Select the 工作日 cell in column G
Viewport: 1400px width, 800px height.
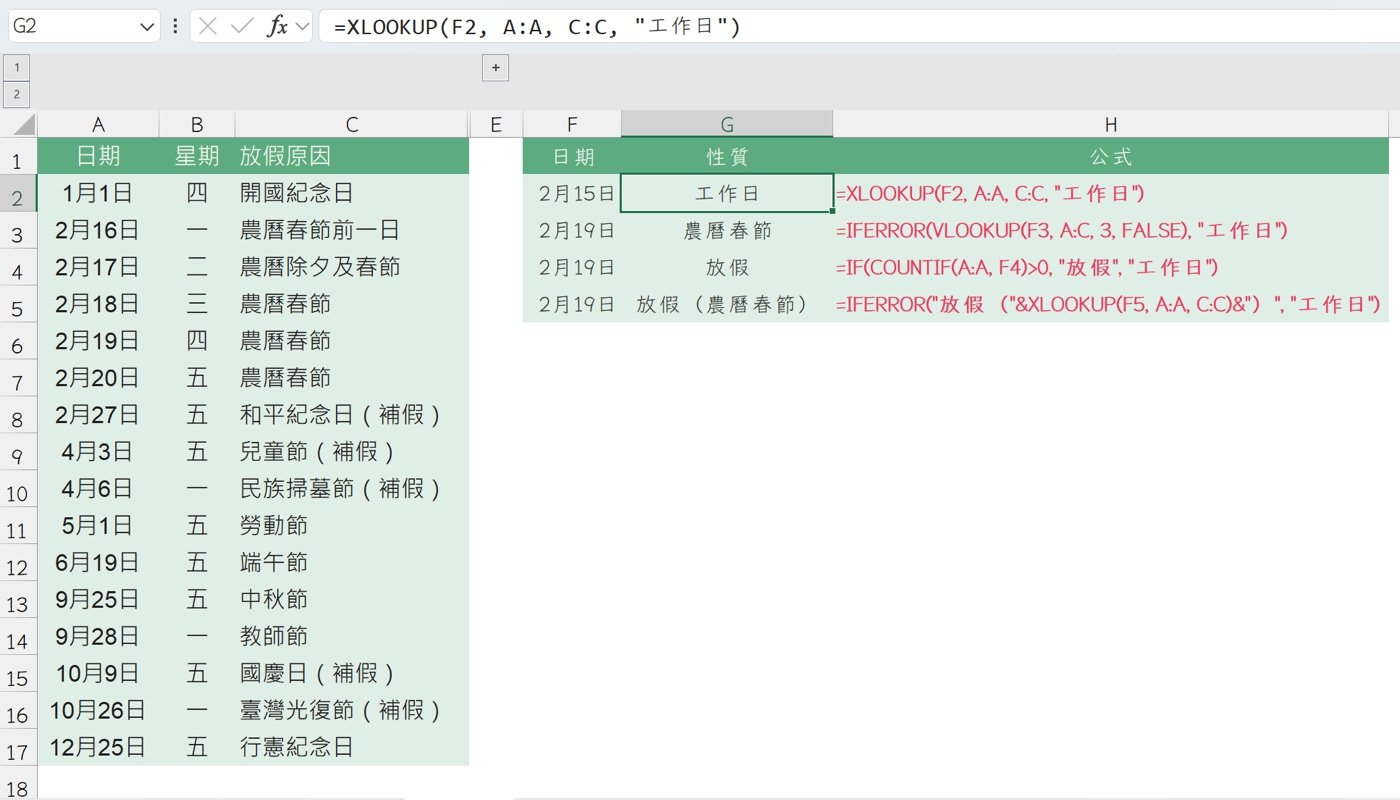tap(727, 192)
